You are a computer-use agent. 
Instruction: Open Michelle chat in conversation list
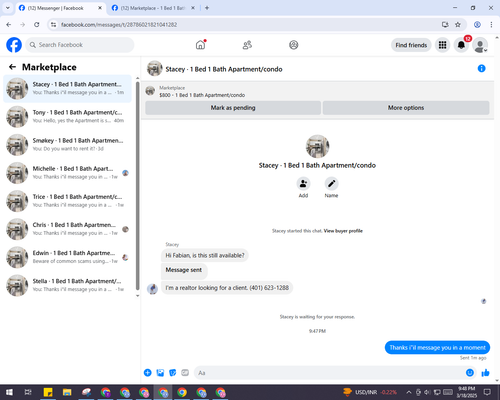click(x=67, y=173)
